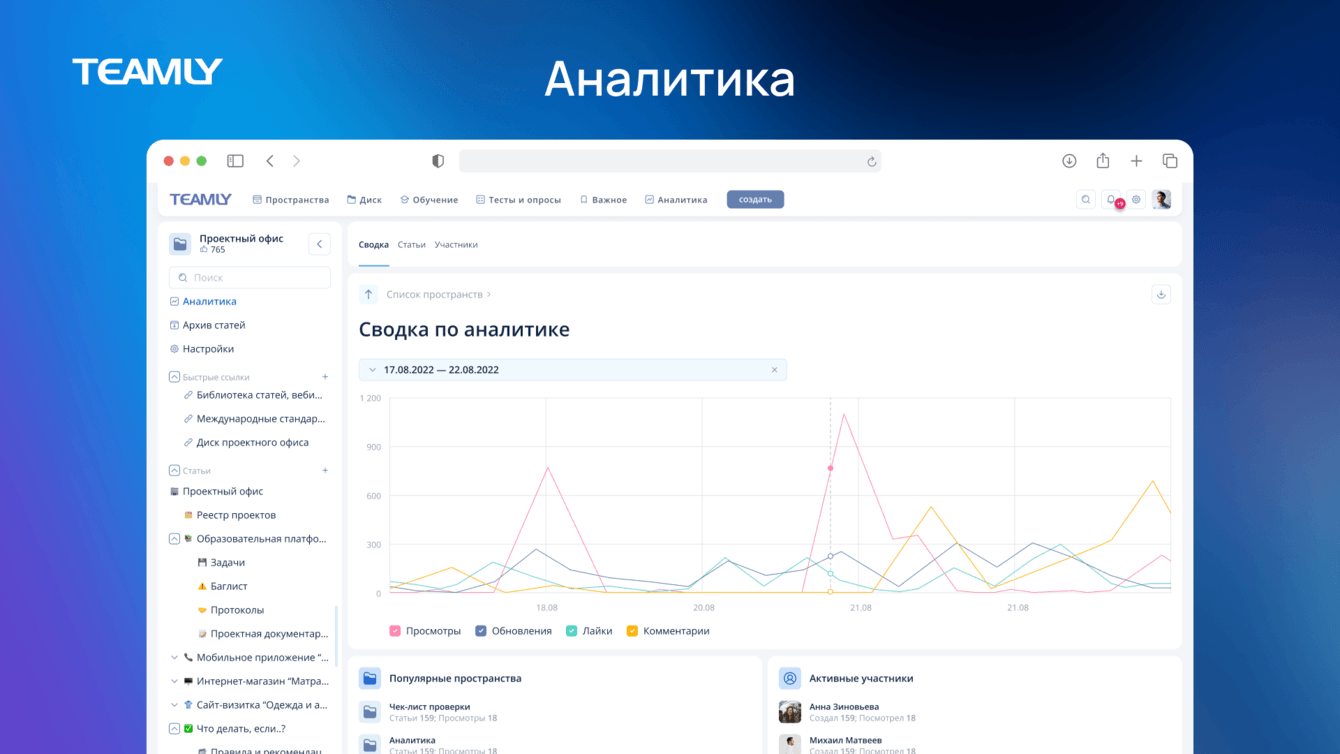1340x754 pixels.
Task: Switch to the Сводка tab
Action: click(374, 245)
